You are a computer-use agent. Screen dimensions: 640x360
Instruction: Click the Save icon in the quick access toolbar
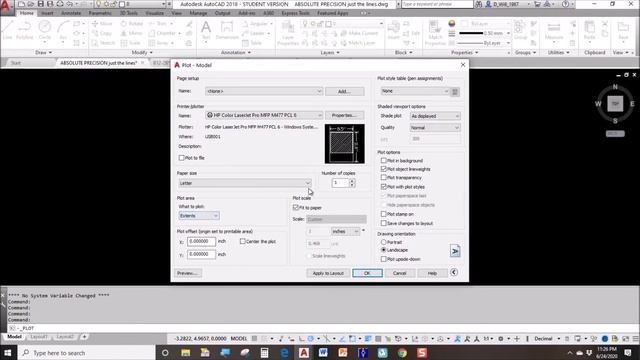point(40,4)
